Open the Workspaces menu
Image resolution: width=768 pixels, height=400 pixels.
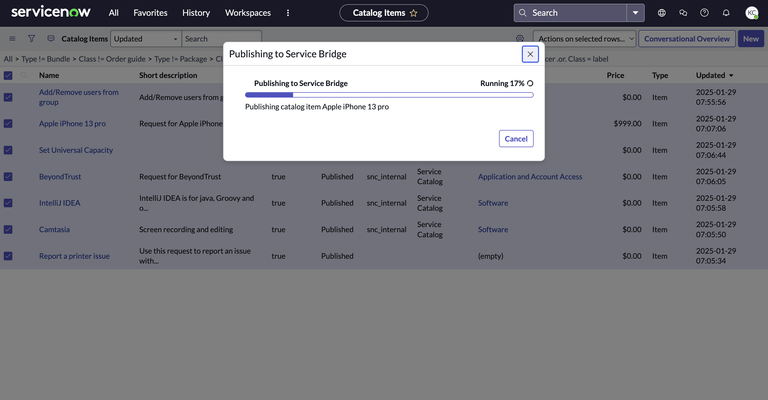tap(248, 13)
